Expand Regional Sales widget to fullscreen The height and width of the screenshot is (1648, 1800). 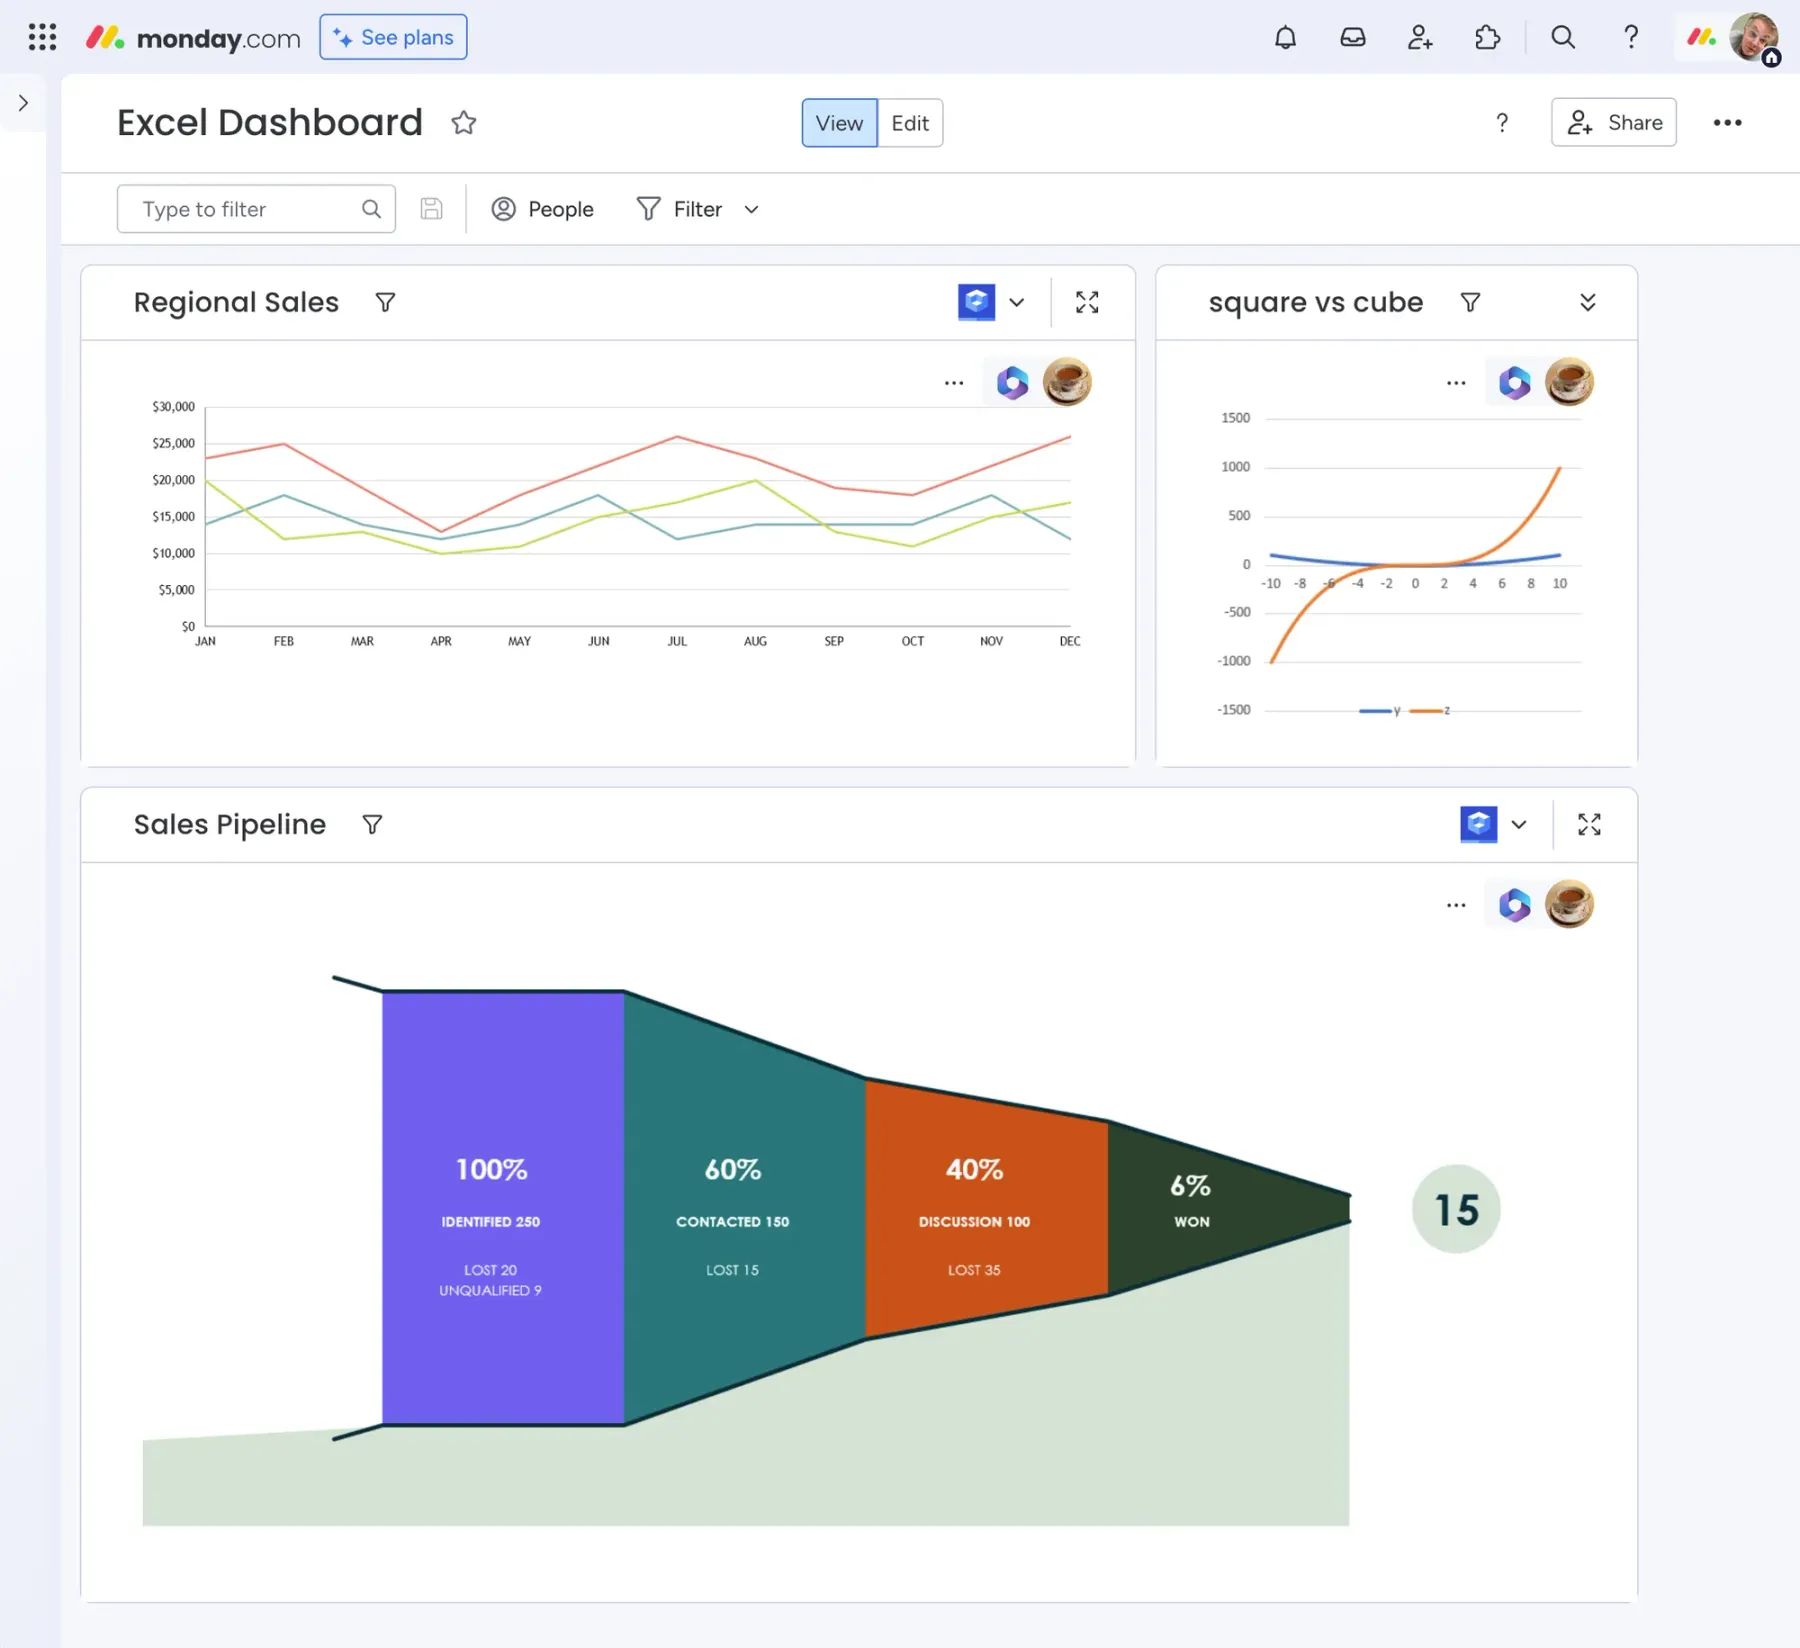coord(1088,301)
